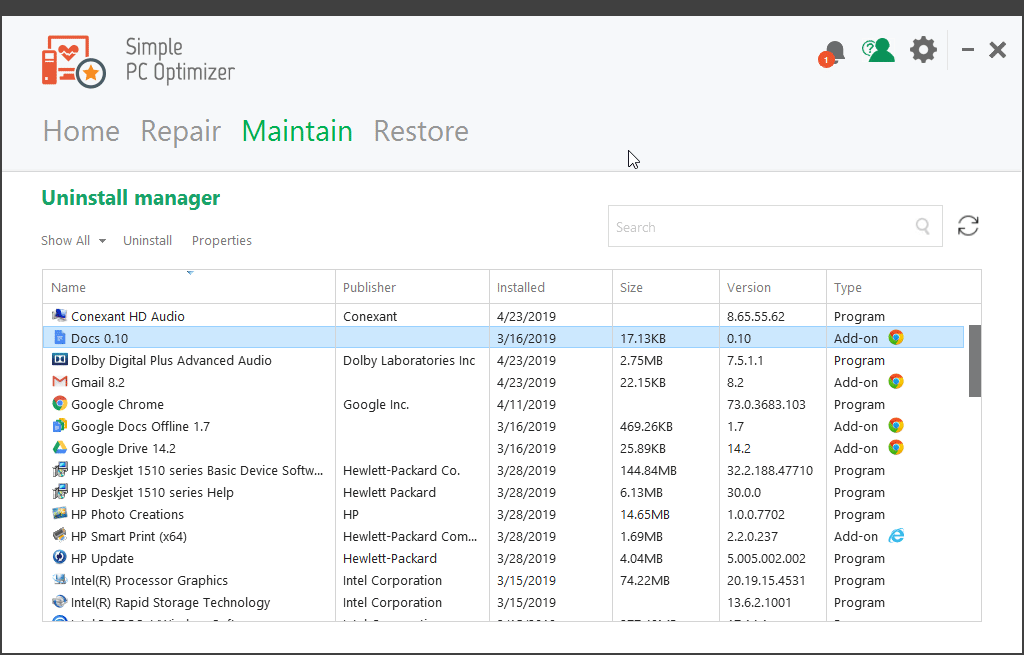Click the HP Deskjet 1510 Help icon
Image resolution: width=1024 pixels, height=655 pixels.
click(59, 492)
